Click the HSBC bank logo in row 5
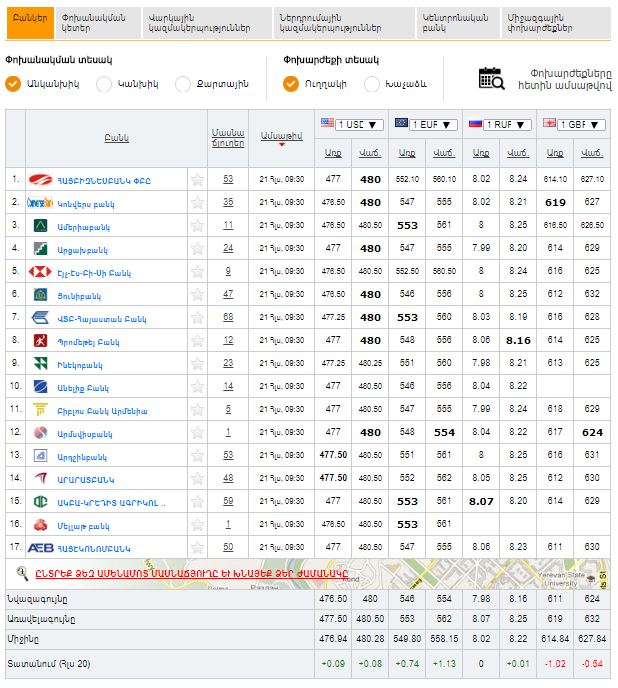The image size is (618, 688). click(x=42, y=271)
